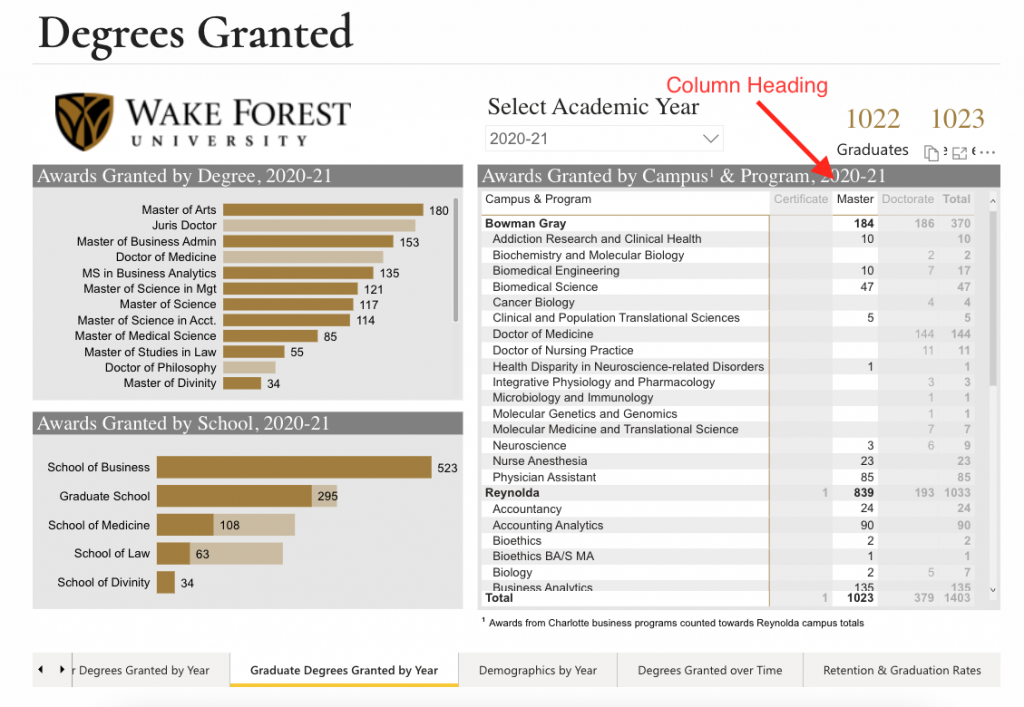Open Retention & Graduation Rates tab

pyautogui.click(x=902, y=670)
